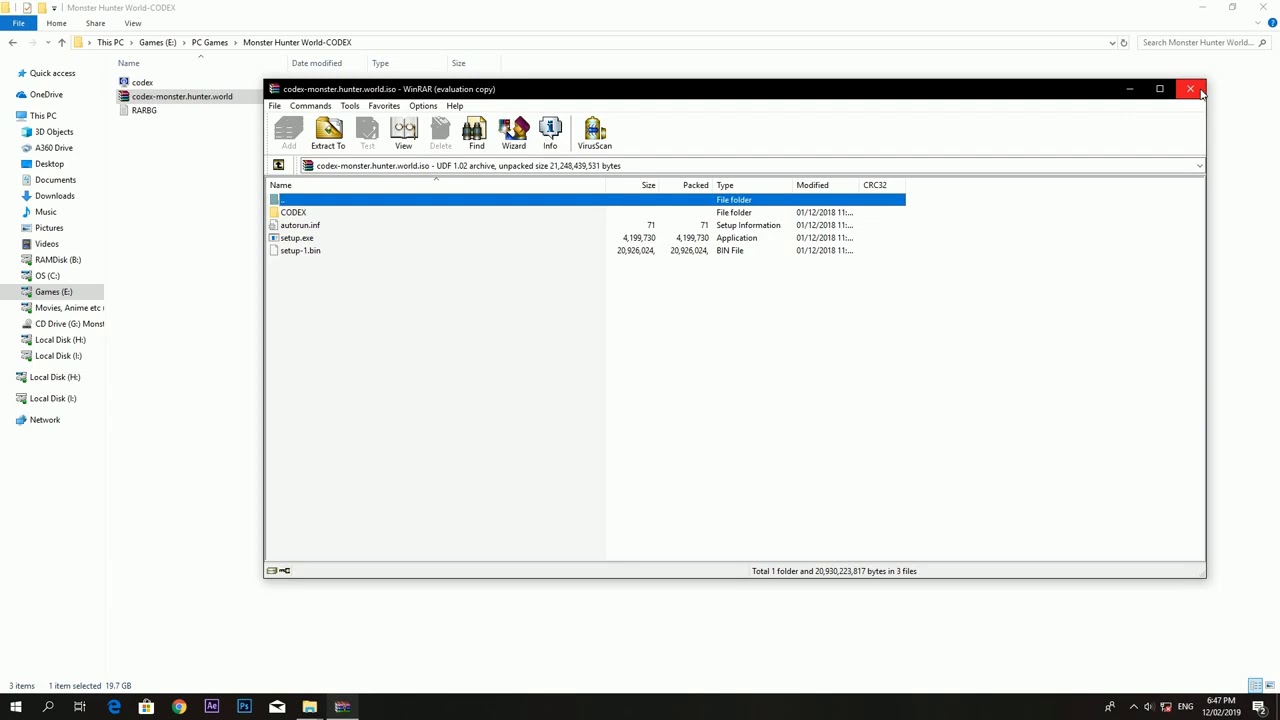Open WinRAR Tools menu
The image size is (1280, 720).
pos(349,106)
